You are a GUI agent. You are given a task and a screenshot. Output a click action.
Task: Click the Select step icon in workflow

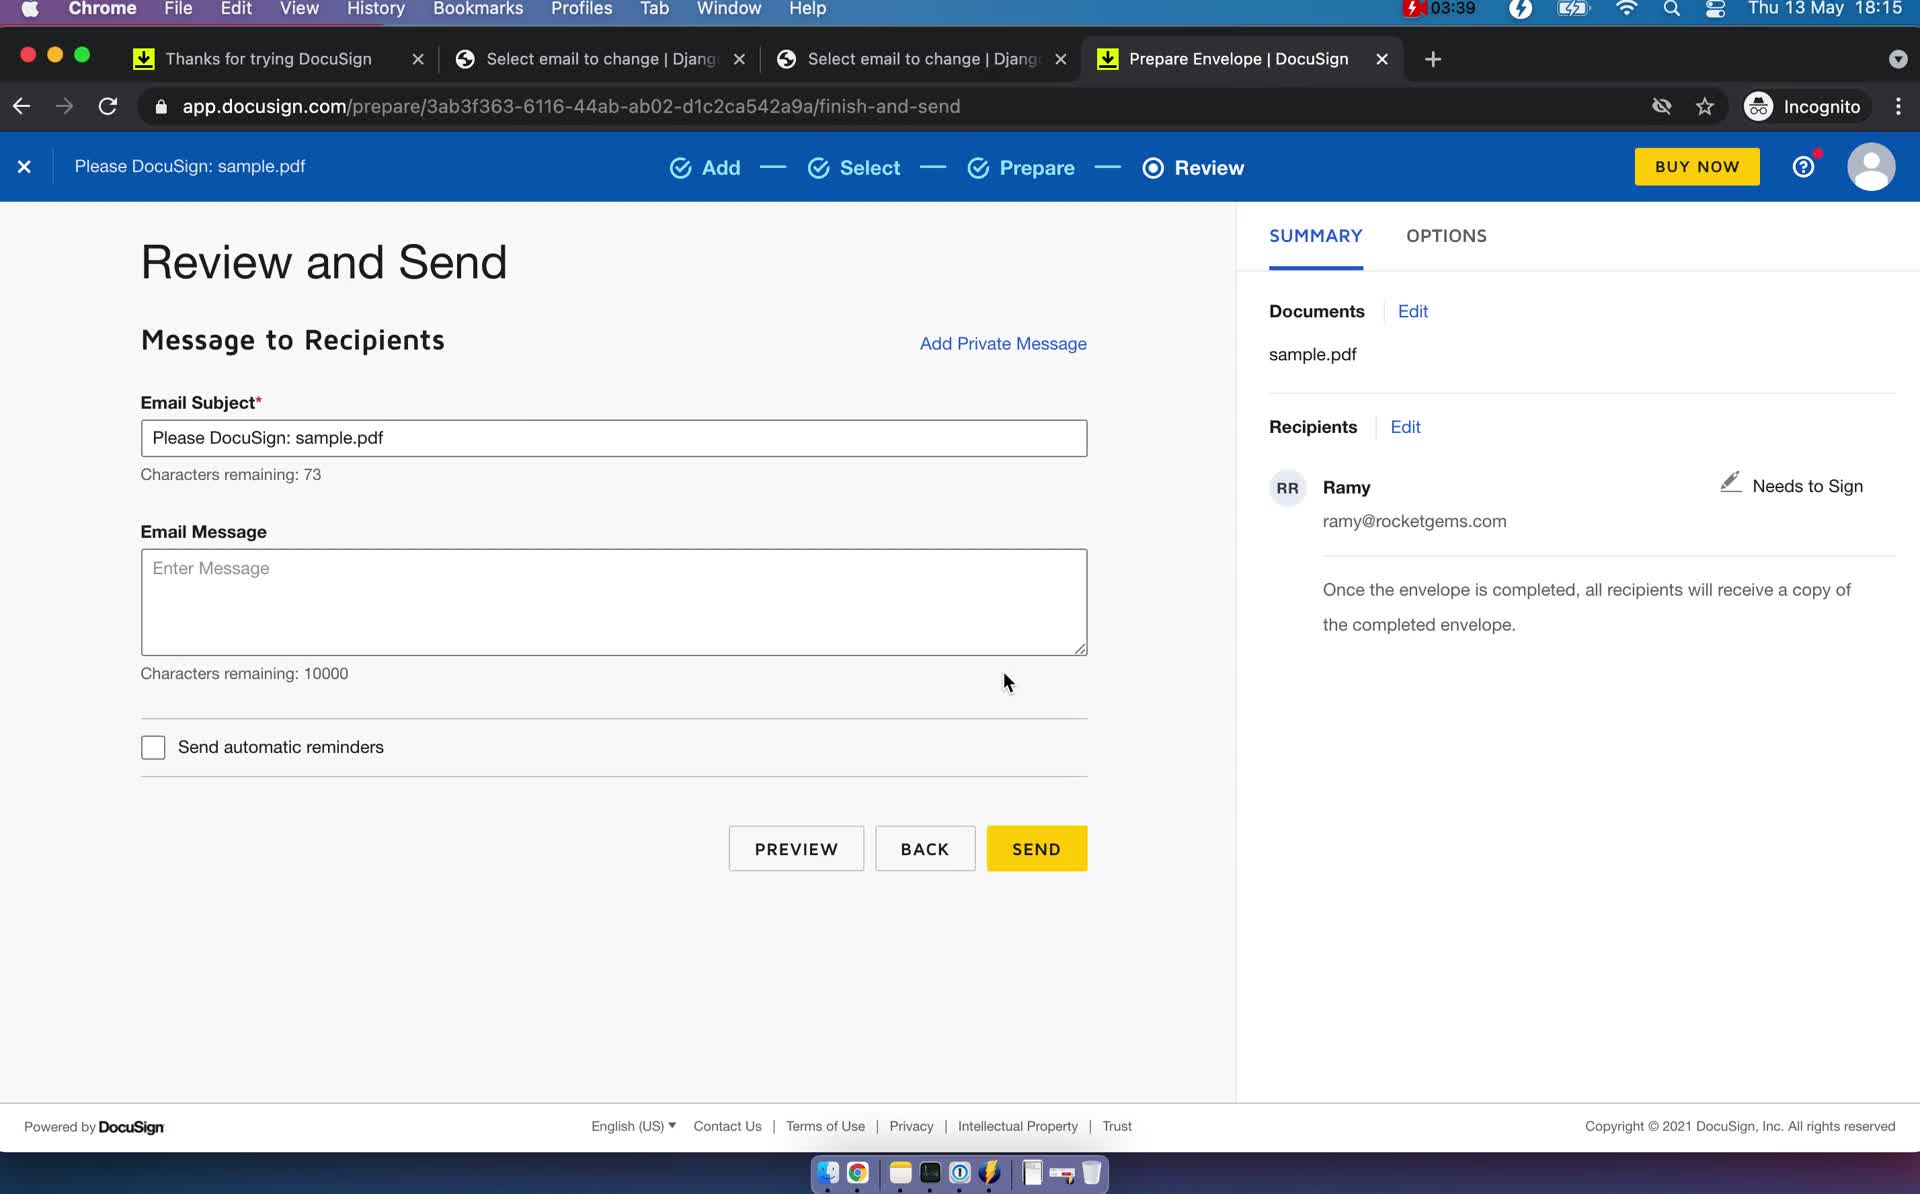click(820, 166)
